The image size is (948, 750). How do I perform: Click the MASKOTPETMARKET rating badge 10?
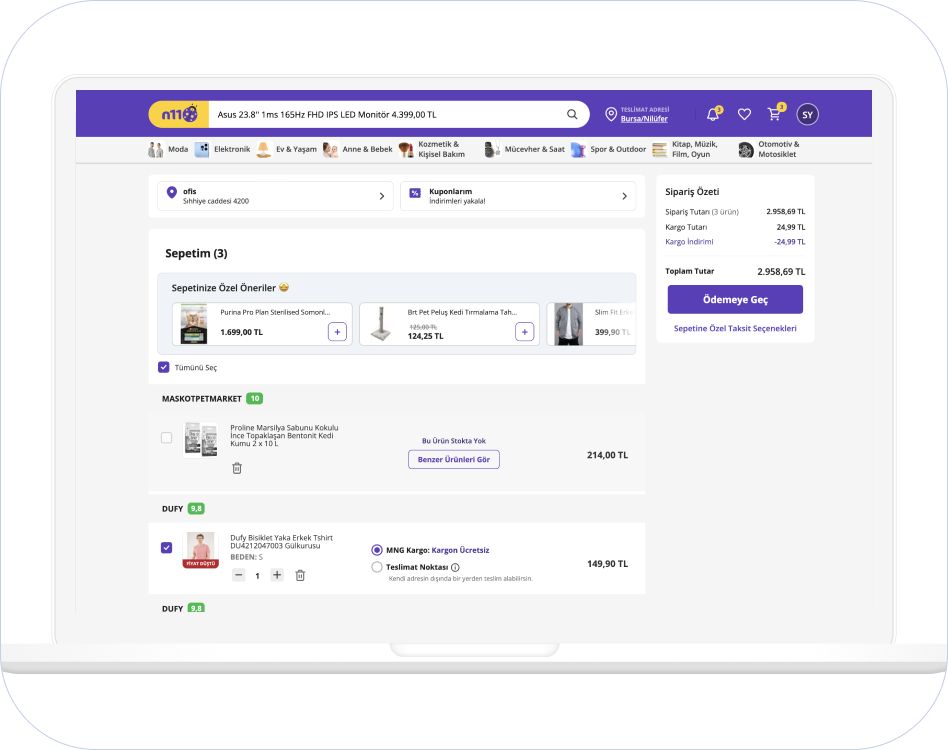255,399
